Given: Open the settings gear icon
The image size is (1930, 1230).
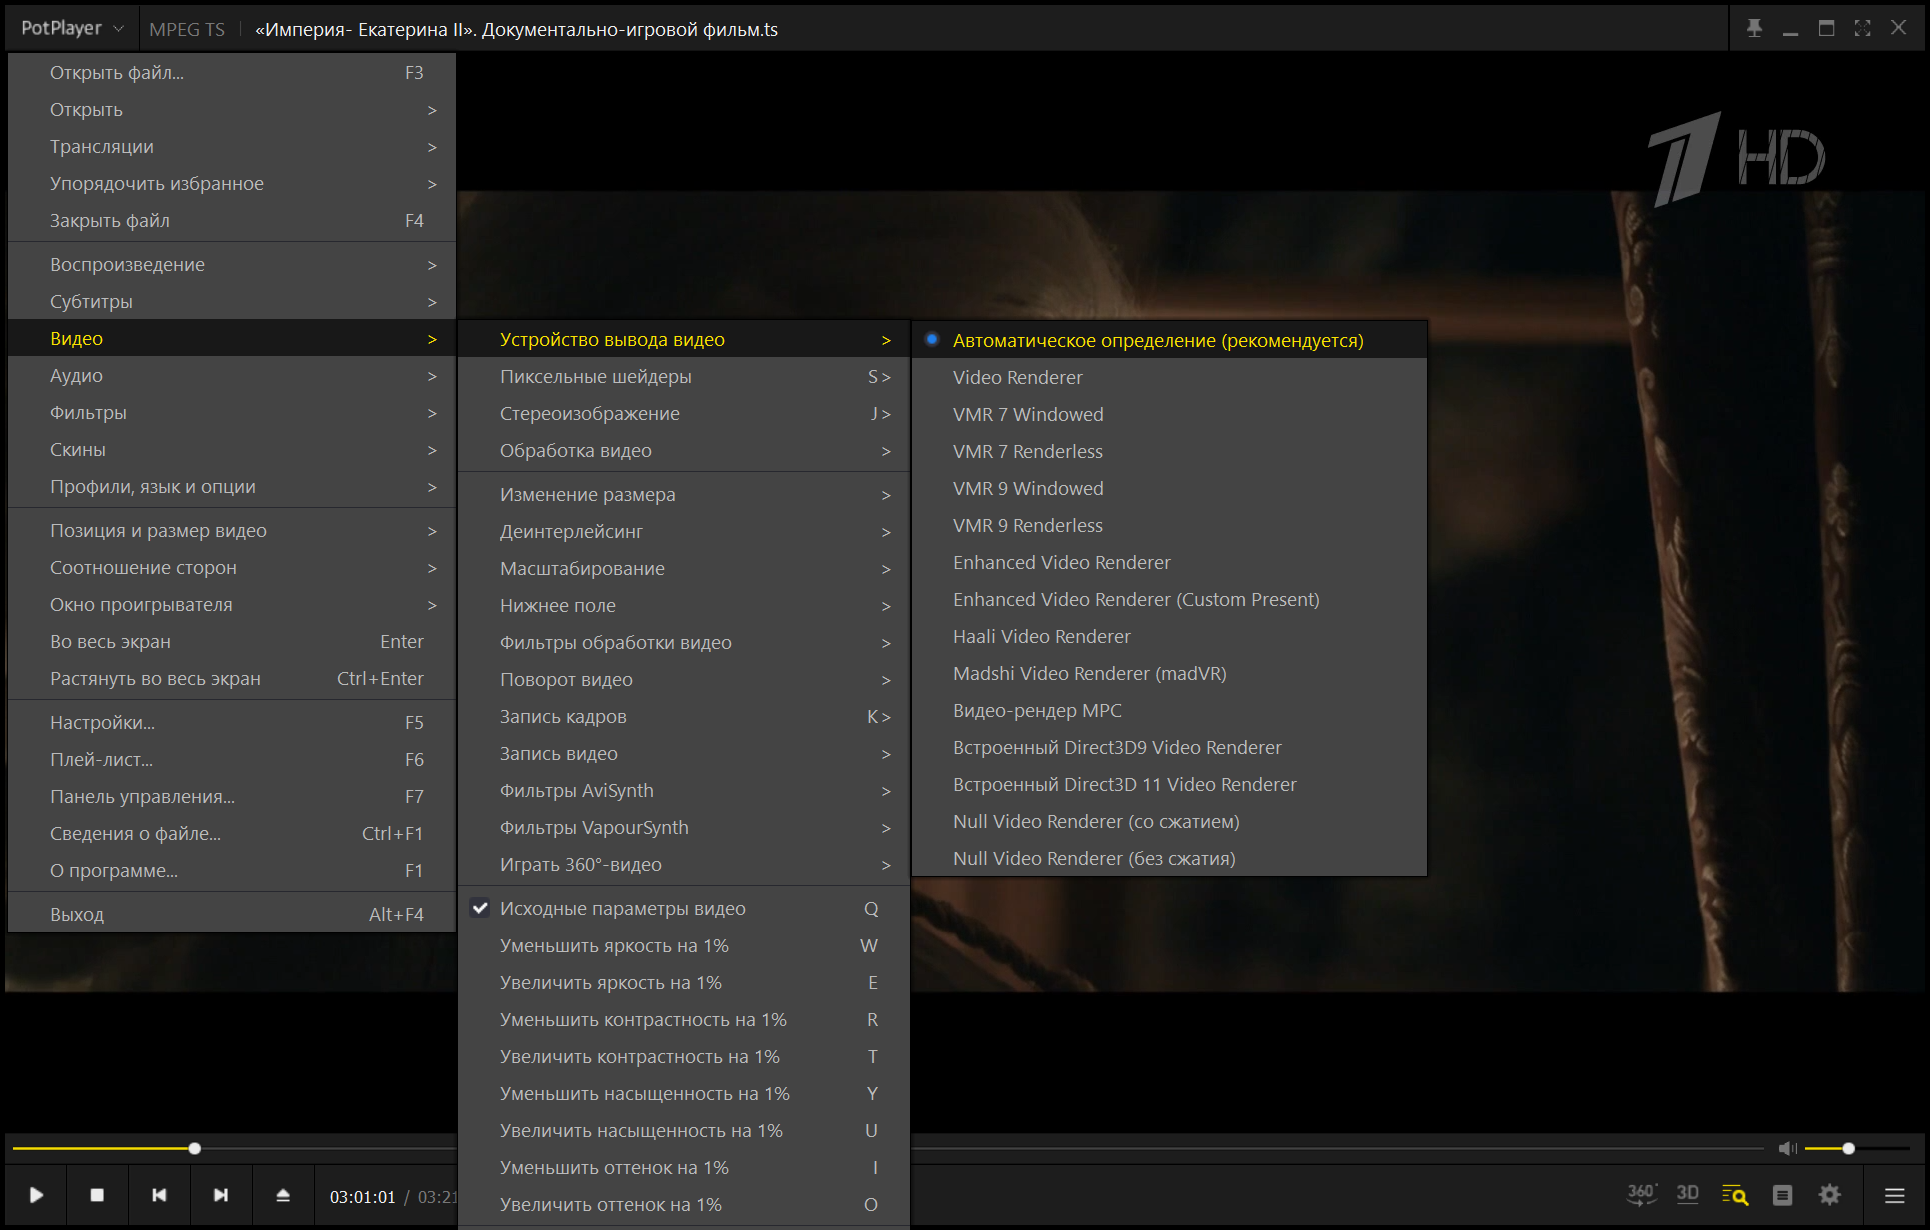Looking at the screenshot, I should click(x=1830, y=1195).
